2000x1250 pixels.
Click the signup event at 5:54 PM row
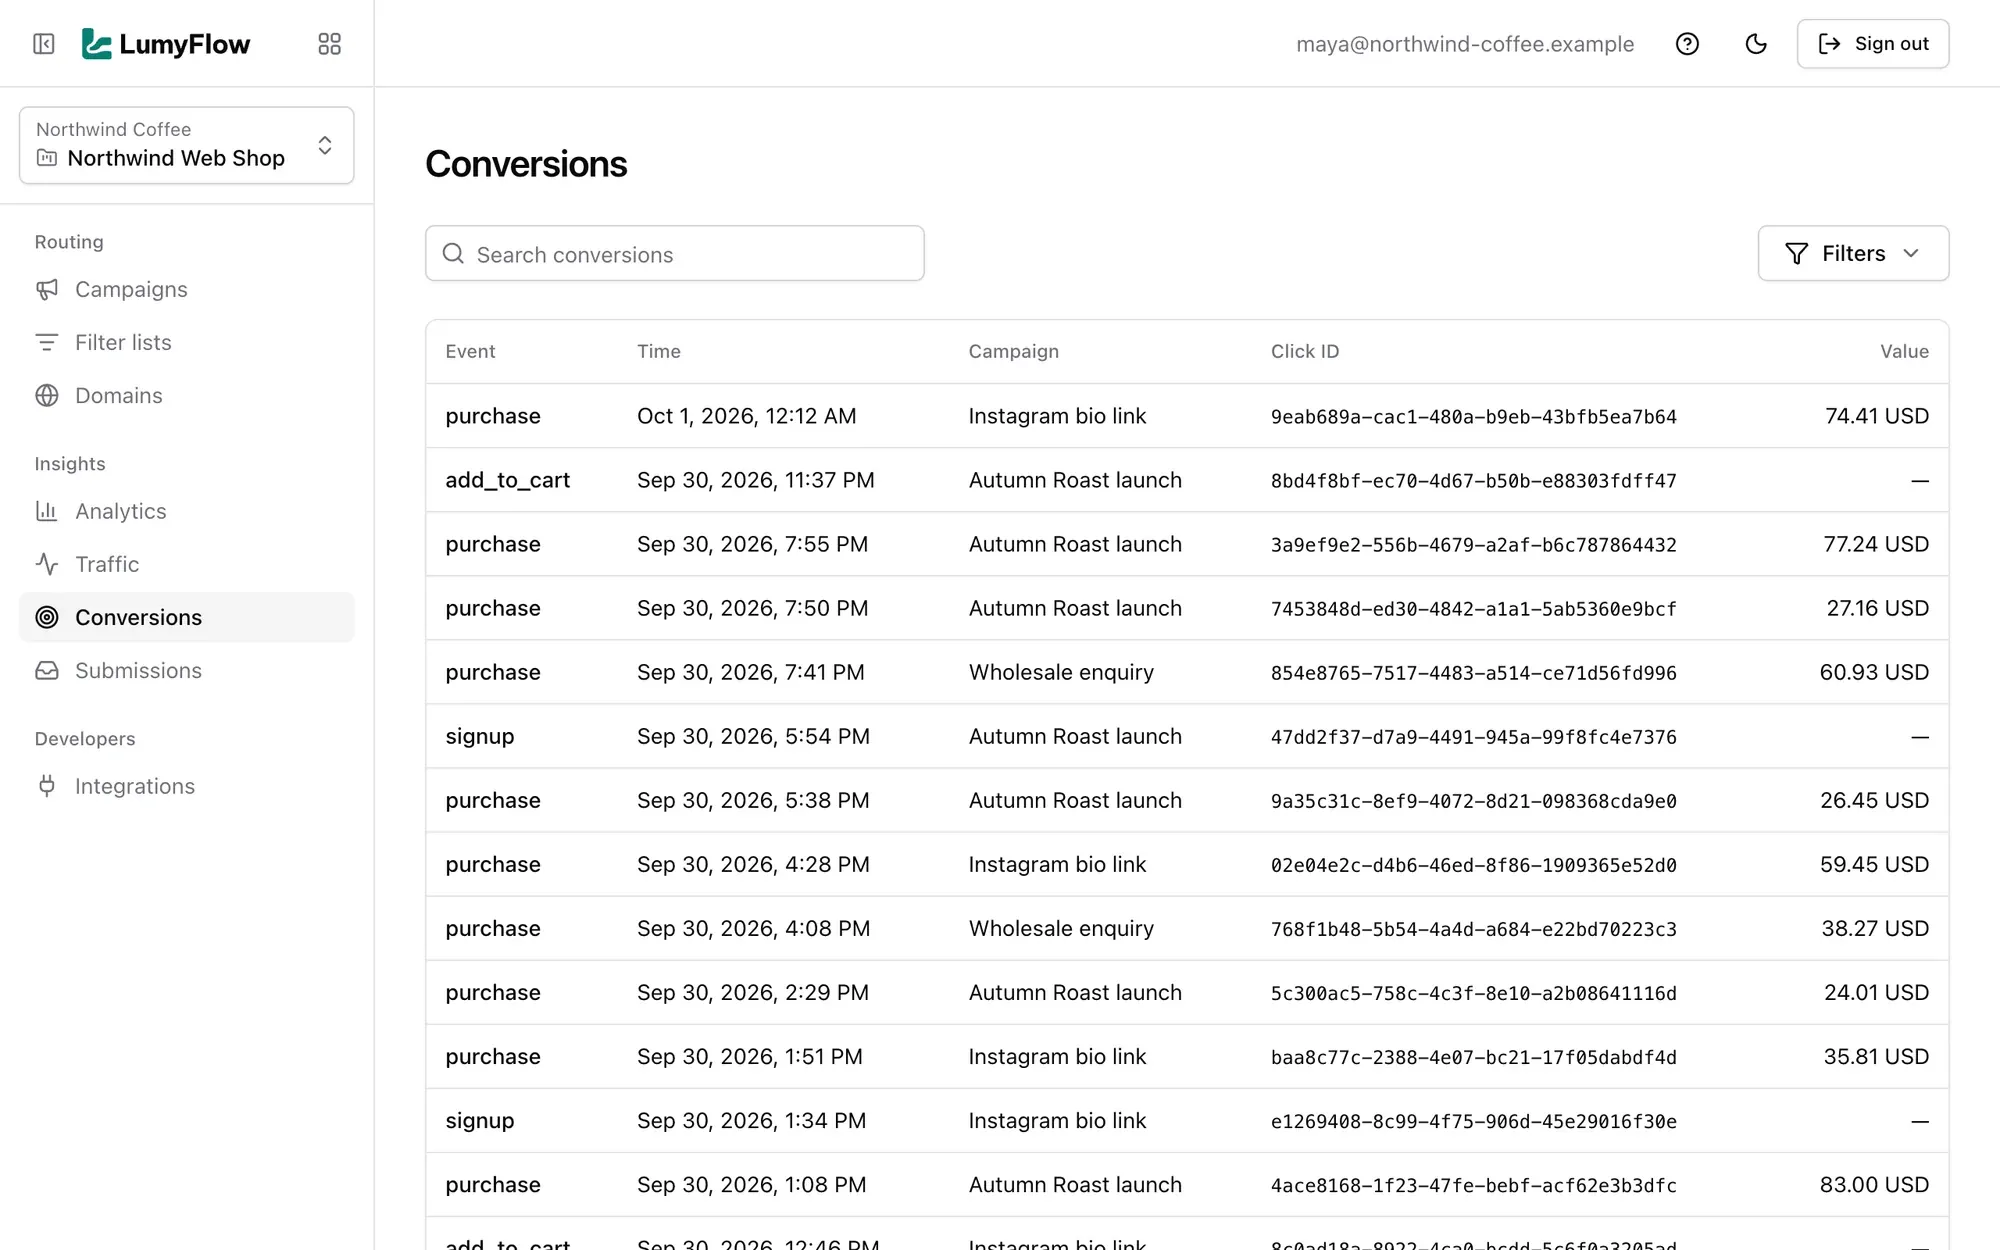(480, 736)
